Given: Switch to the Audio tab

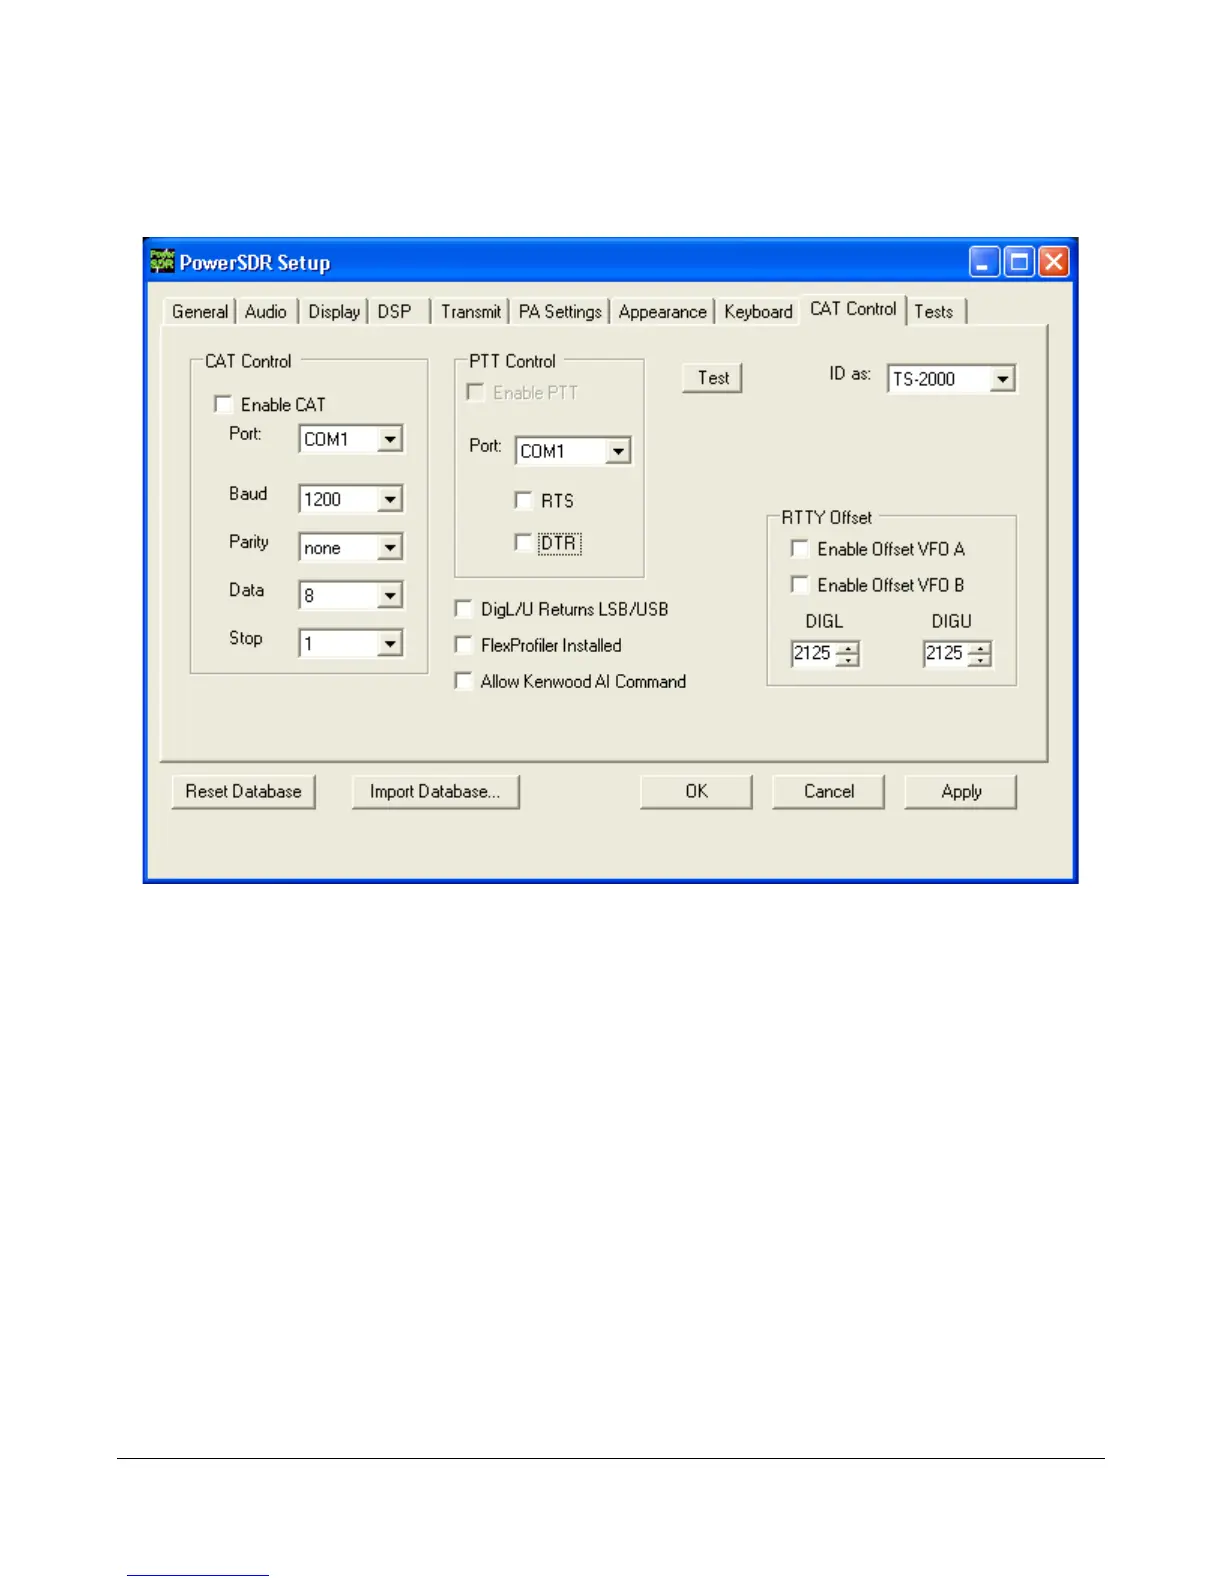Looking at the screenshot, I should 266,312.
